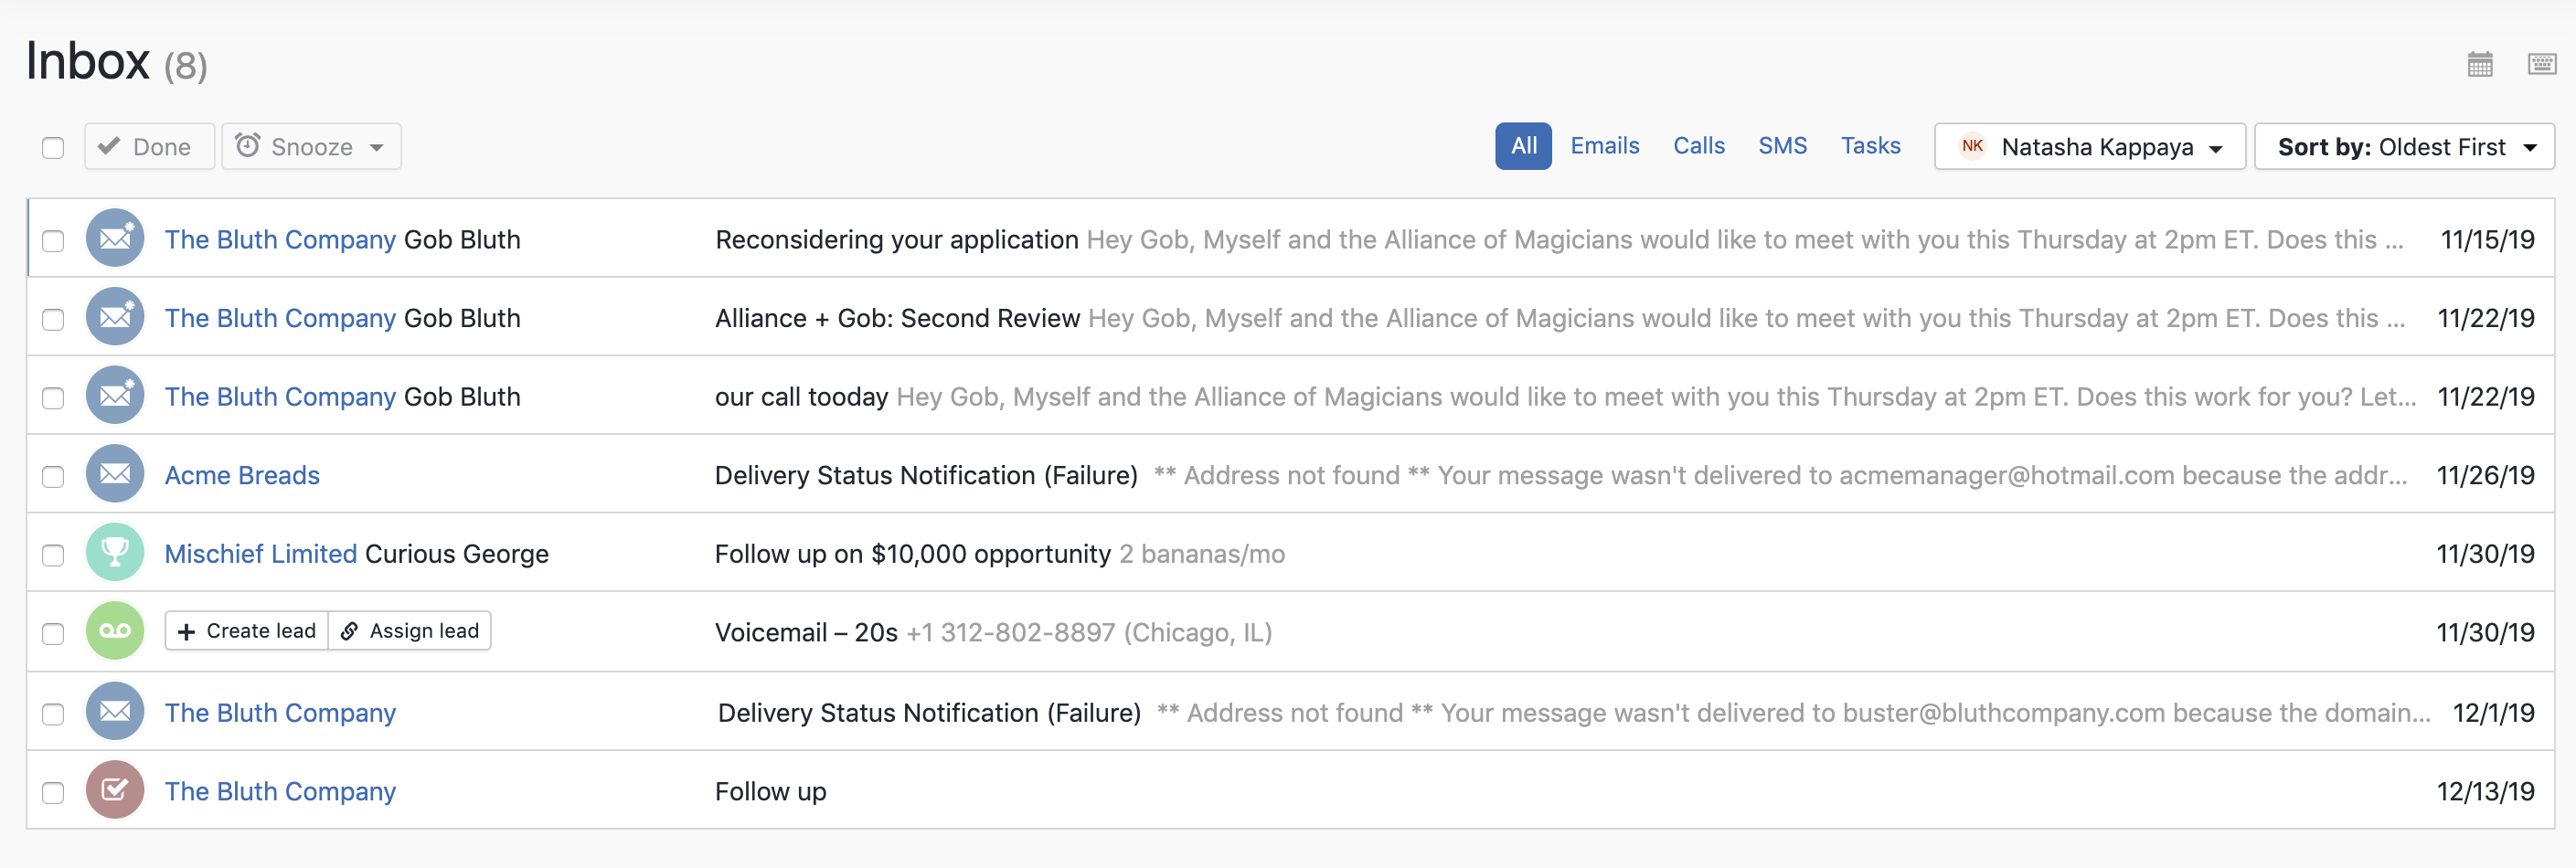Expand the Snooze dropdown
2576x868 pixels.
click(311, 147)
